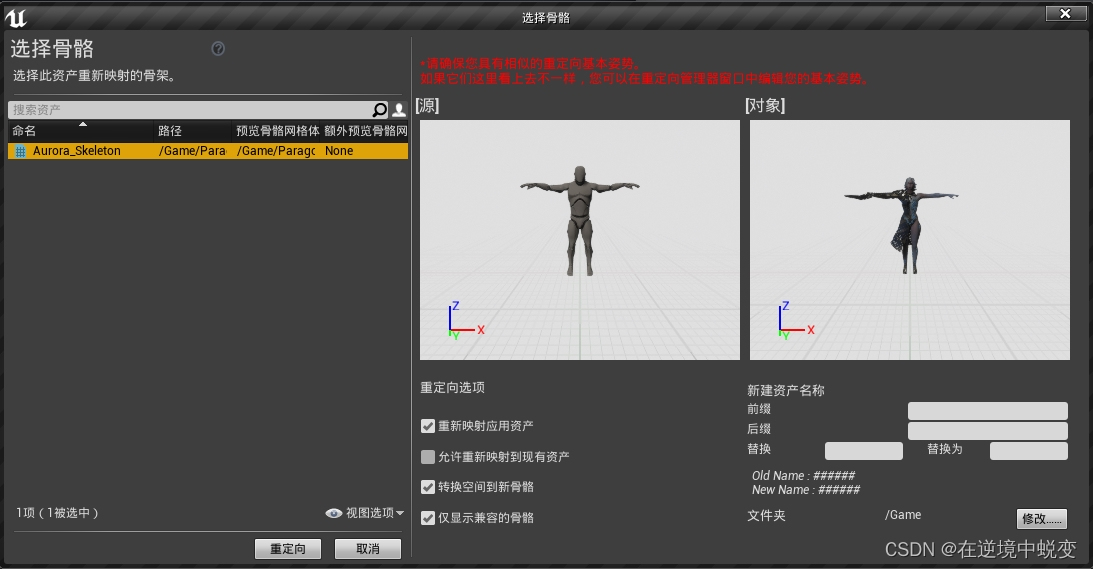1093x569 pixels.
Task: Toggle 转换空间到新骨骼 checkbox
Action: pyautogui.click(x=428, y=487)
